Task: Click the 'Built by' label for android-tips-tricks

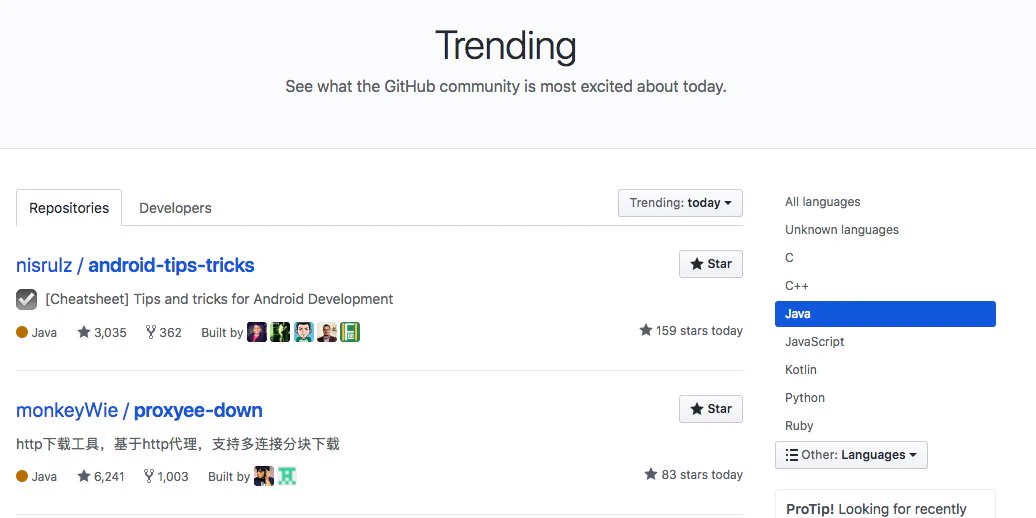Action: click(222, 332)
